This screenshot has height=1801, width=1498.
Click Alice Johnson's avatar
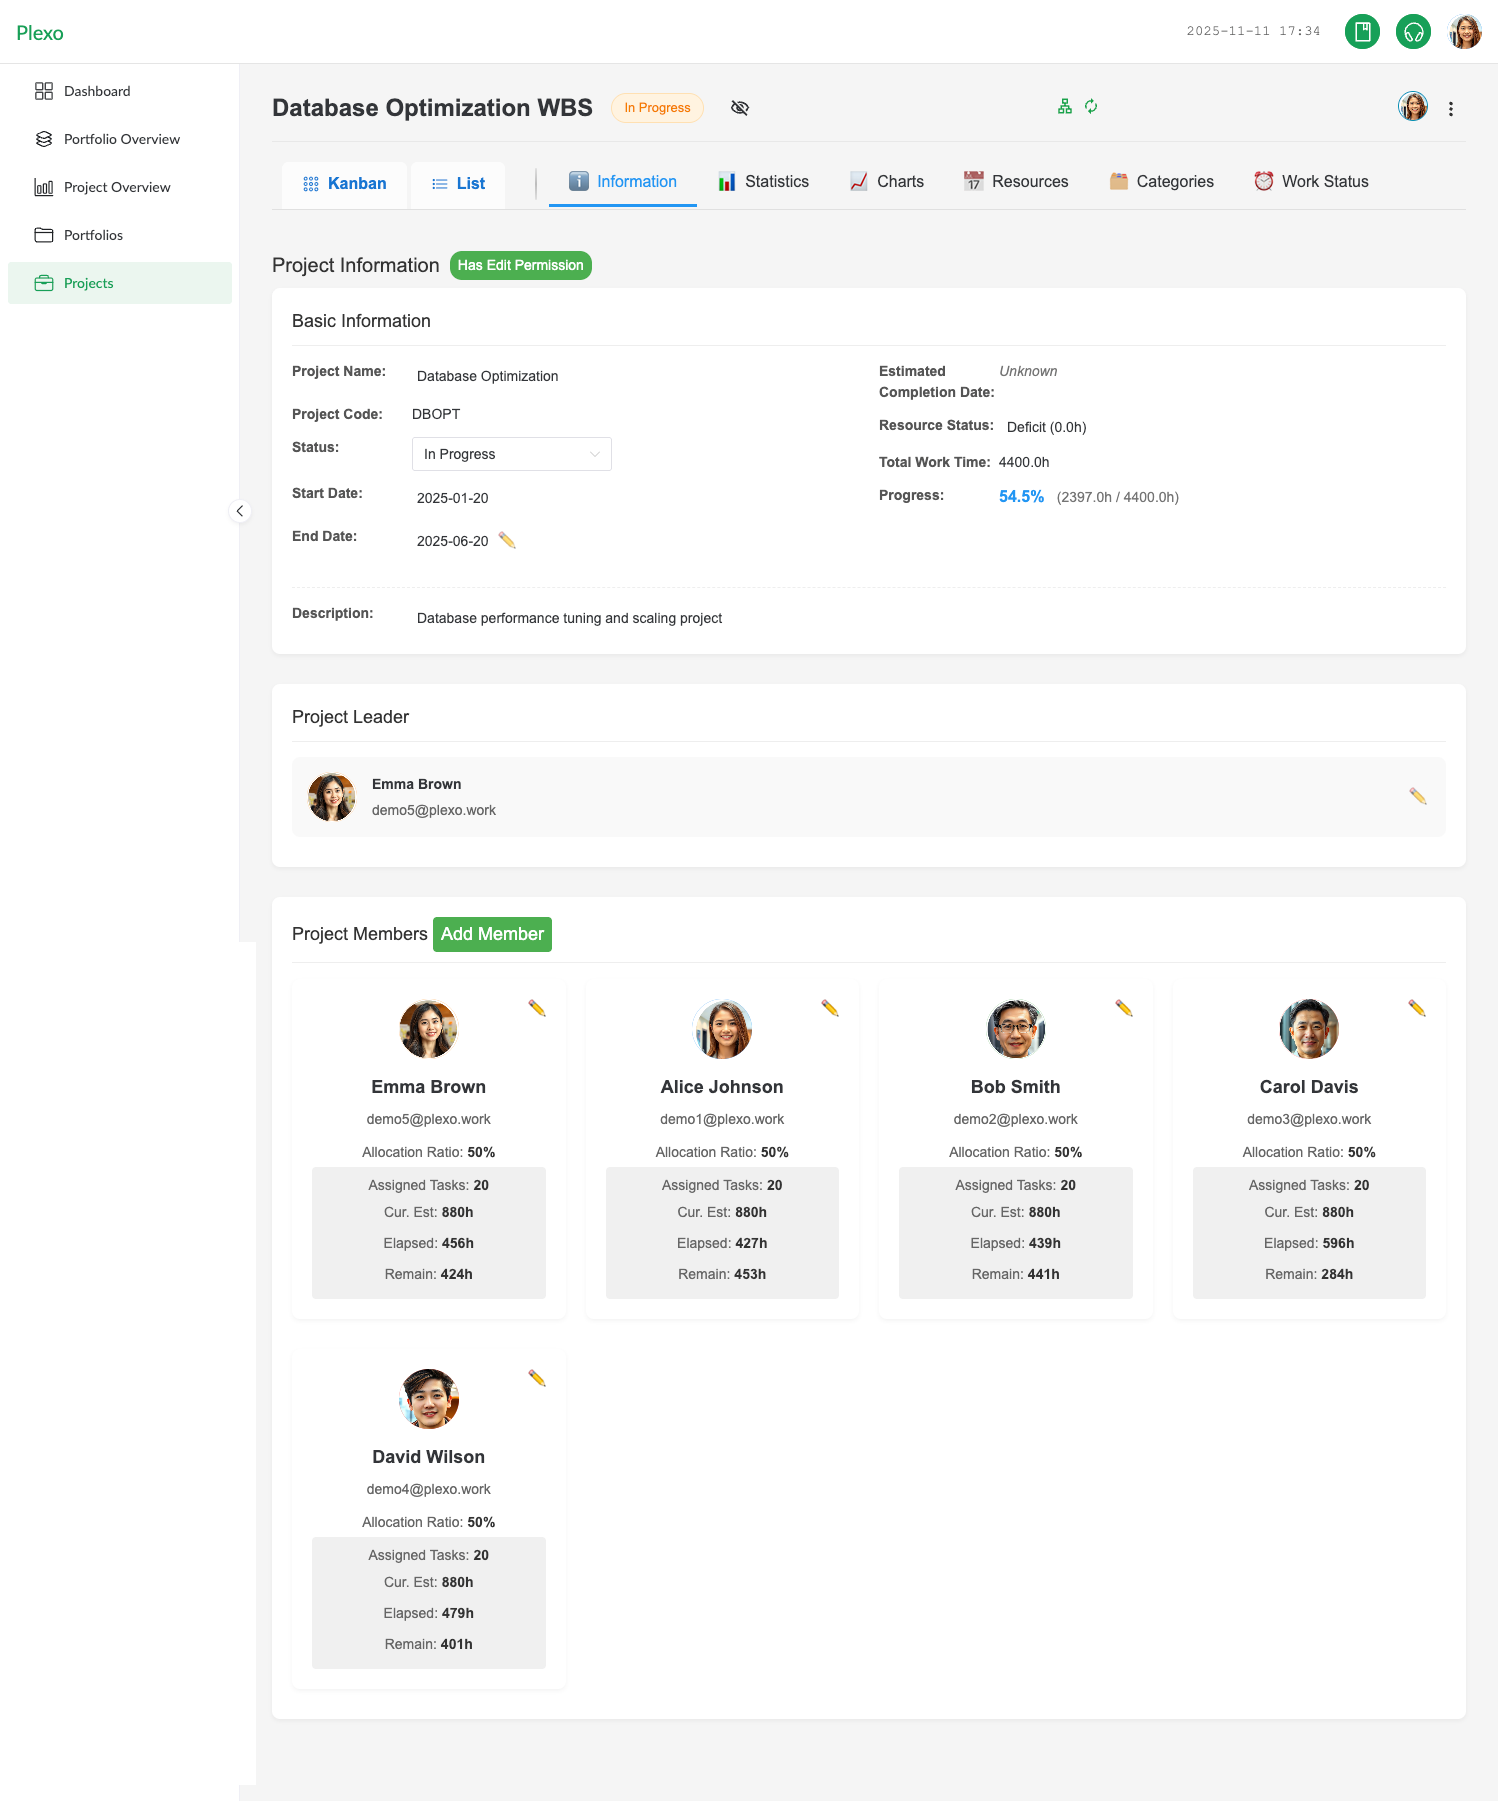click(x=722, y=1029)
